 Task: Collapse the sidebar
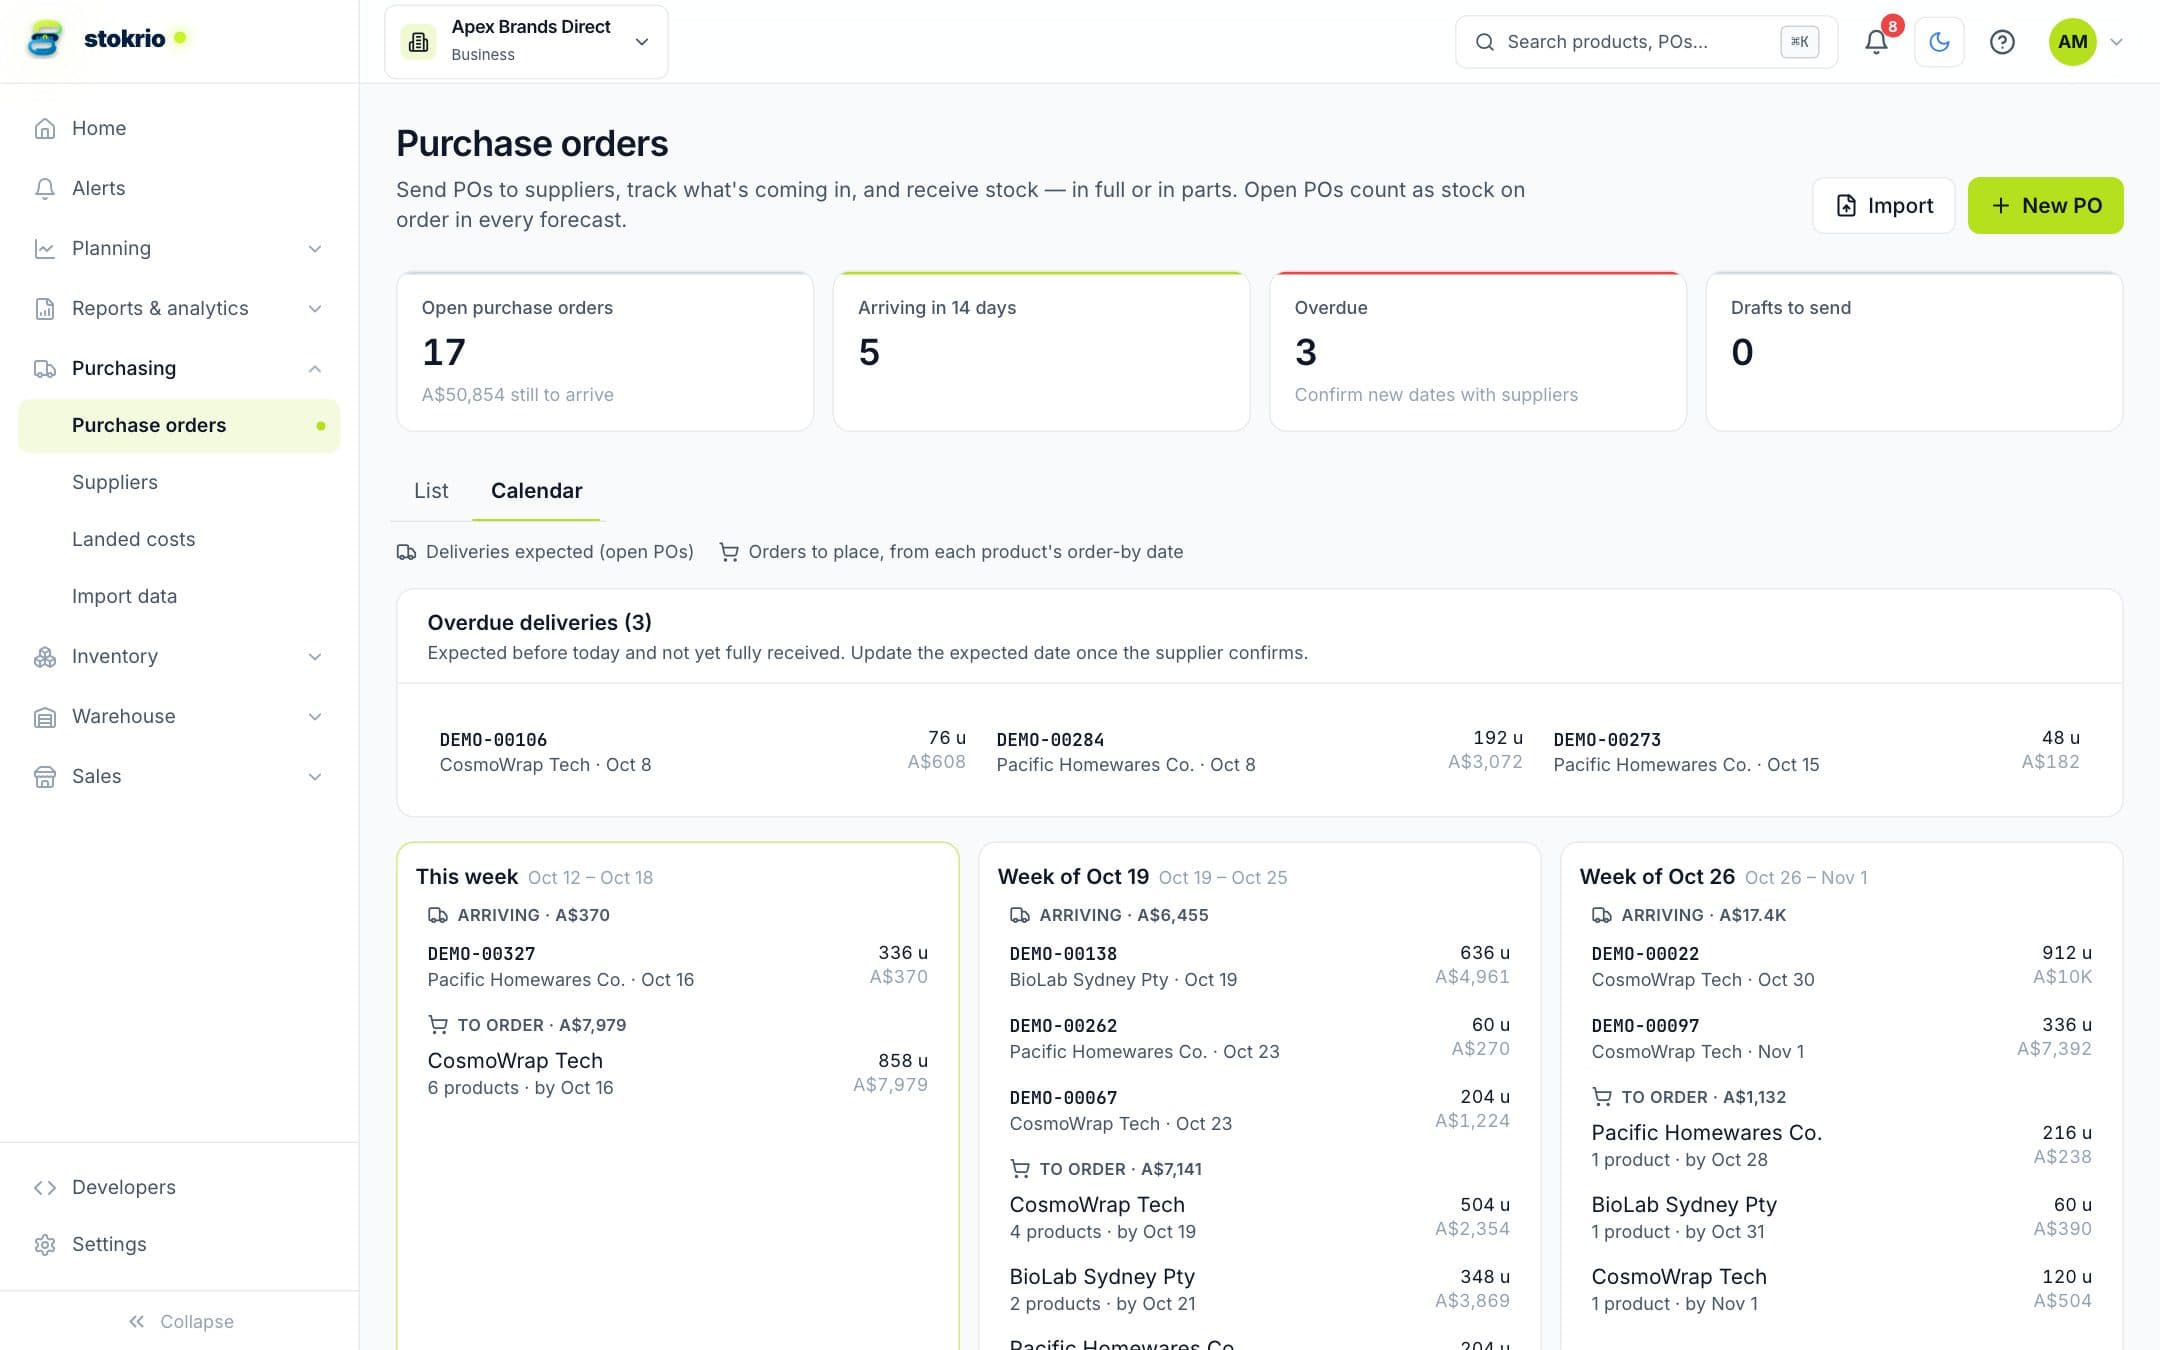180,1321
